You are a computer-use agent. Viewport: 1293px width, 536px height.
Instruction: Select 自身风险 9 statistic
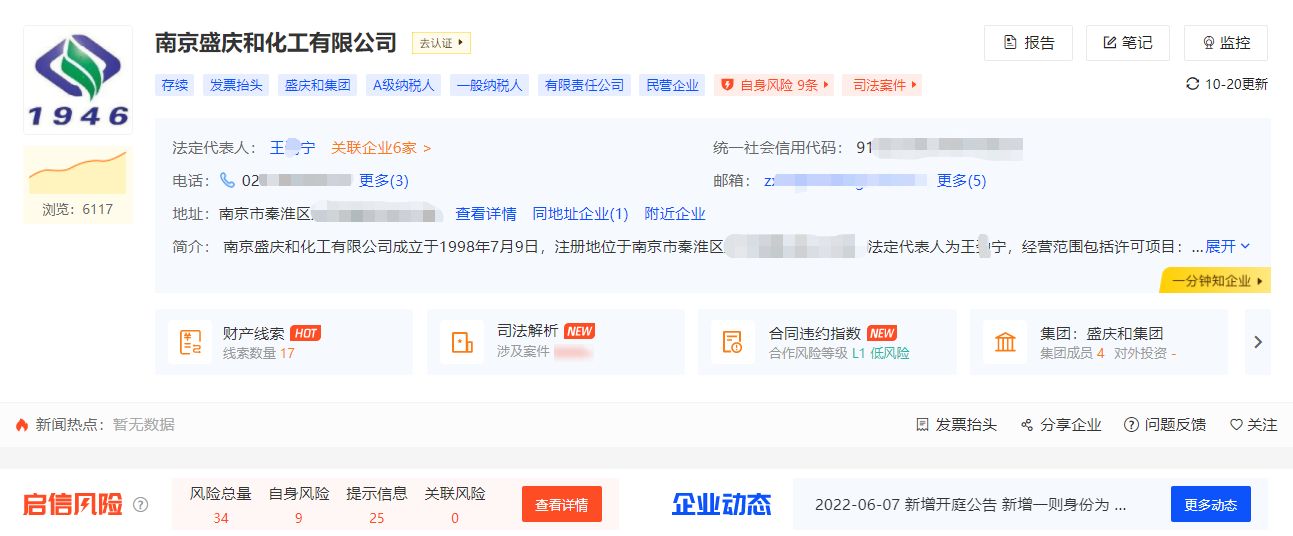point(299,505)
